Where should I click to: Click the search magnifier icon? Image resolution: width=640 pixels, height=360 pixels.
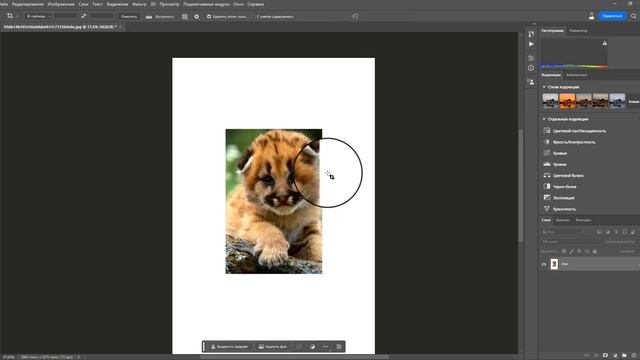pos(633,16)
